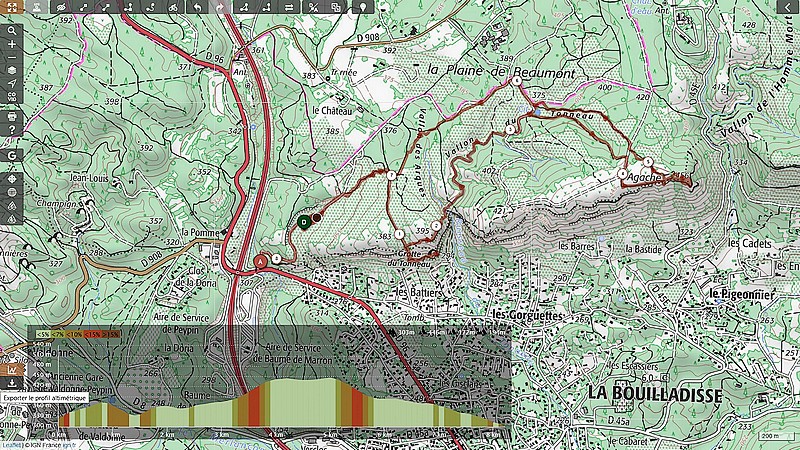Viewport: 800px width, 450px height.
Task: Click the 'le Château' map label
Action: 332,110
